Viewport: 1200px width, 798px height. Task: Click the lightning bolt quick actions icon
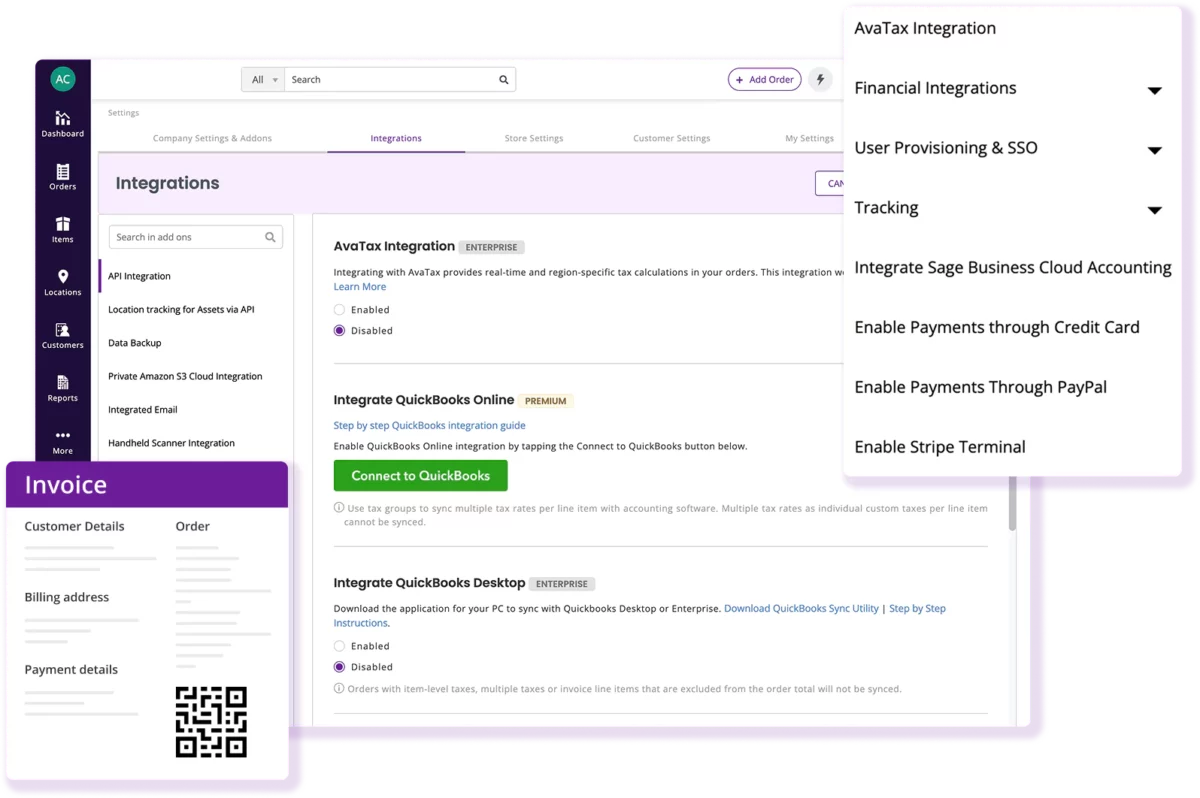pyautogui.click(x=820, y=80)
